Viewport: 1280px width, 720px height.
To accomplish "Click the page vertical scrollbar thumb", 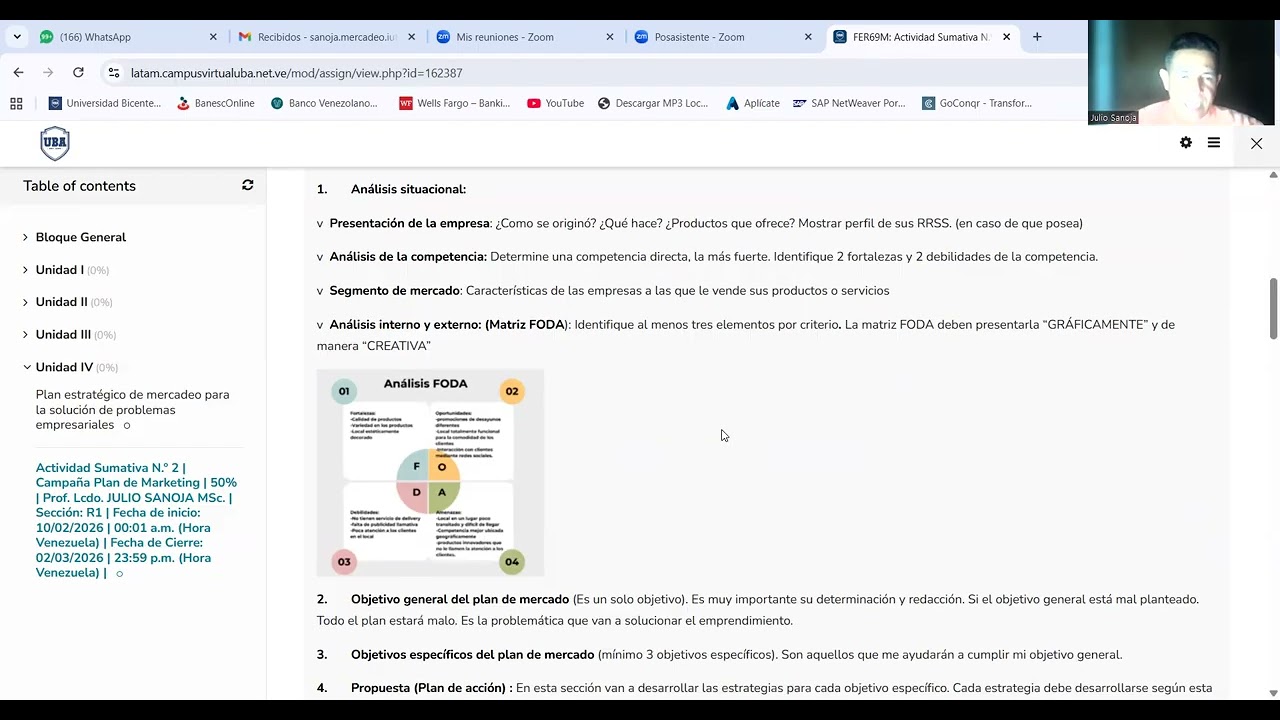I will (1273, 309).
